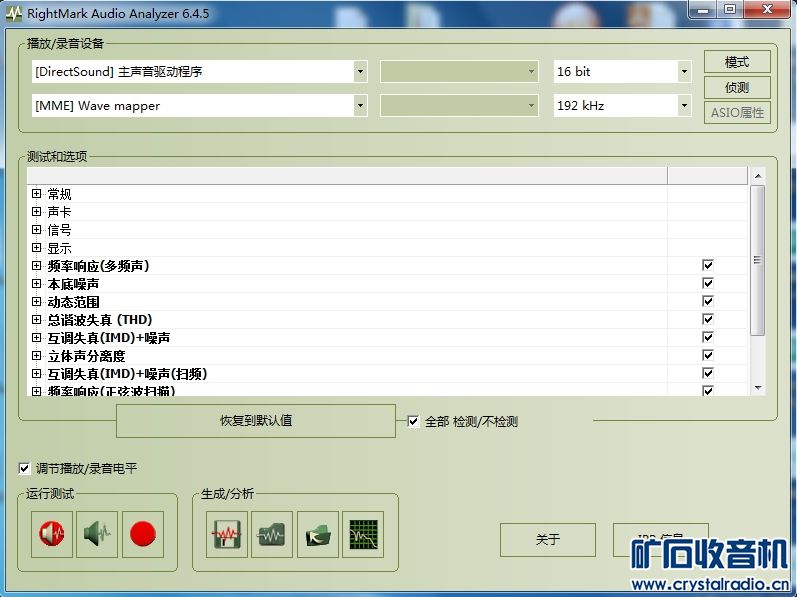
Task: Open the 192 kHz sample rate dropdown
Action: (x=684, y=106)
